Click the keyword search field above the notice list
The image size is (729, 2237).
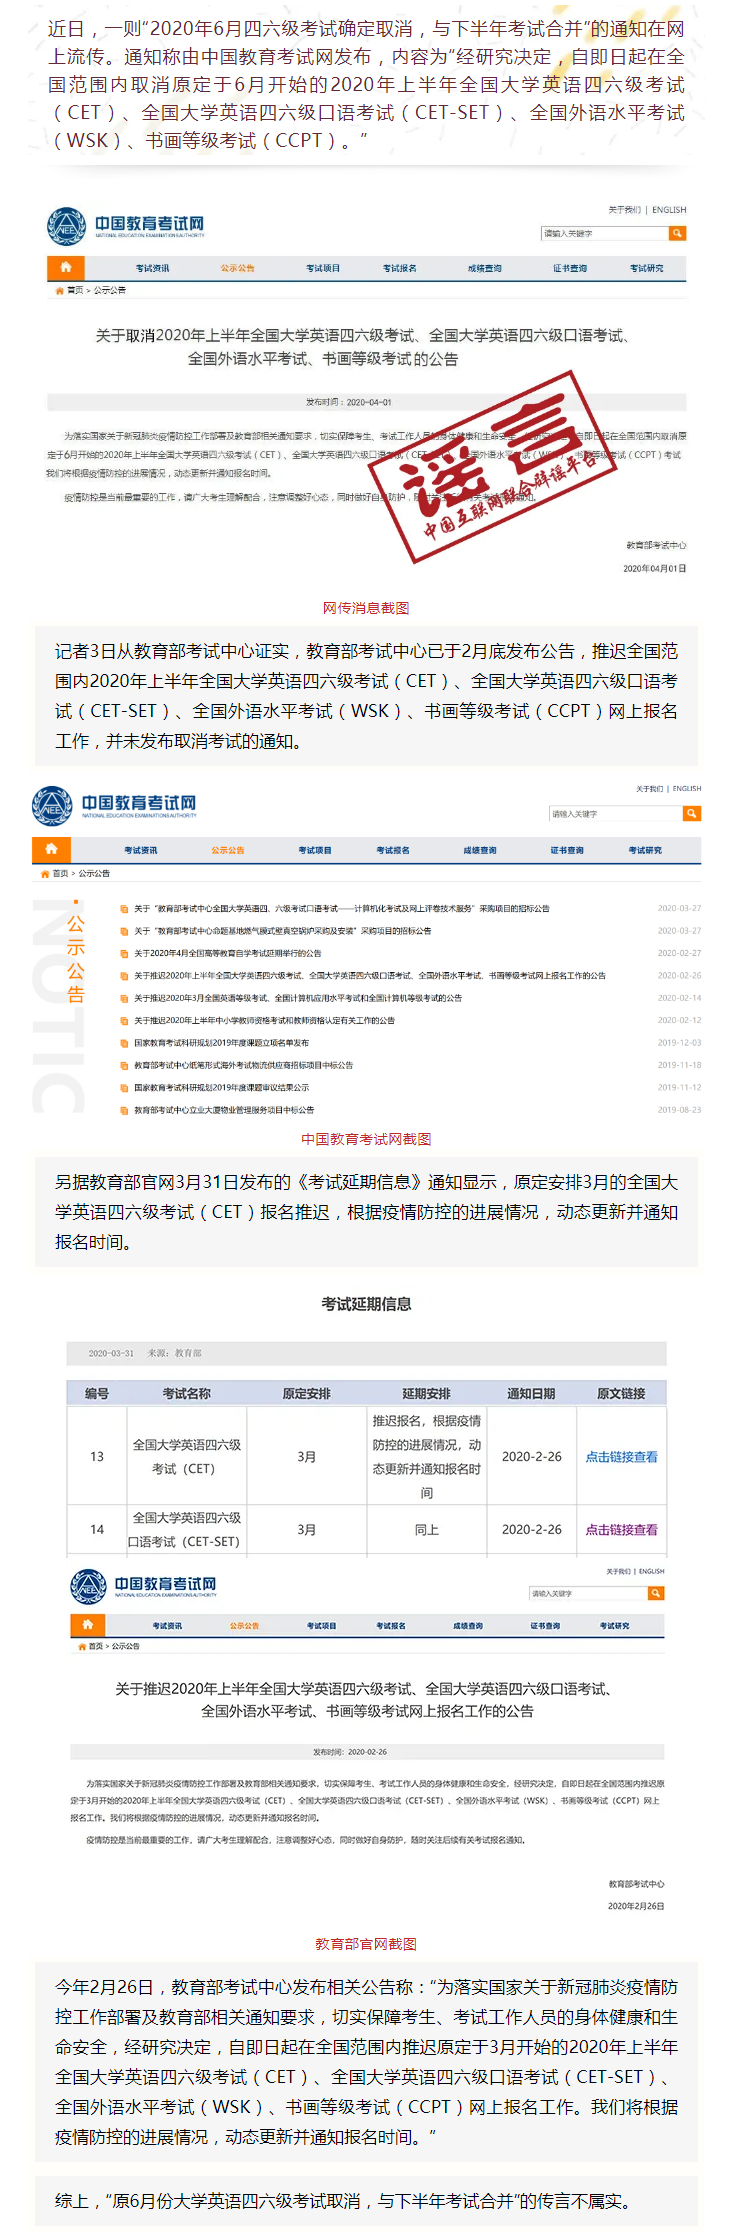(616, 814)
